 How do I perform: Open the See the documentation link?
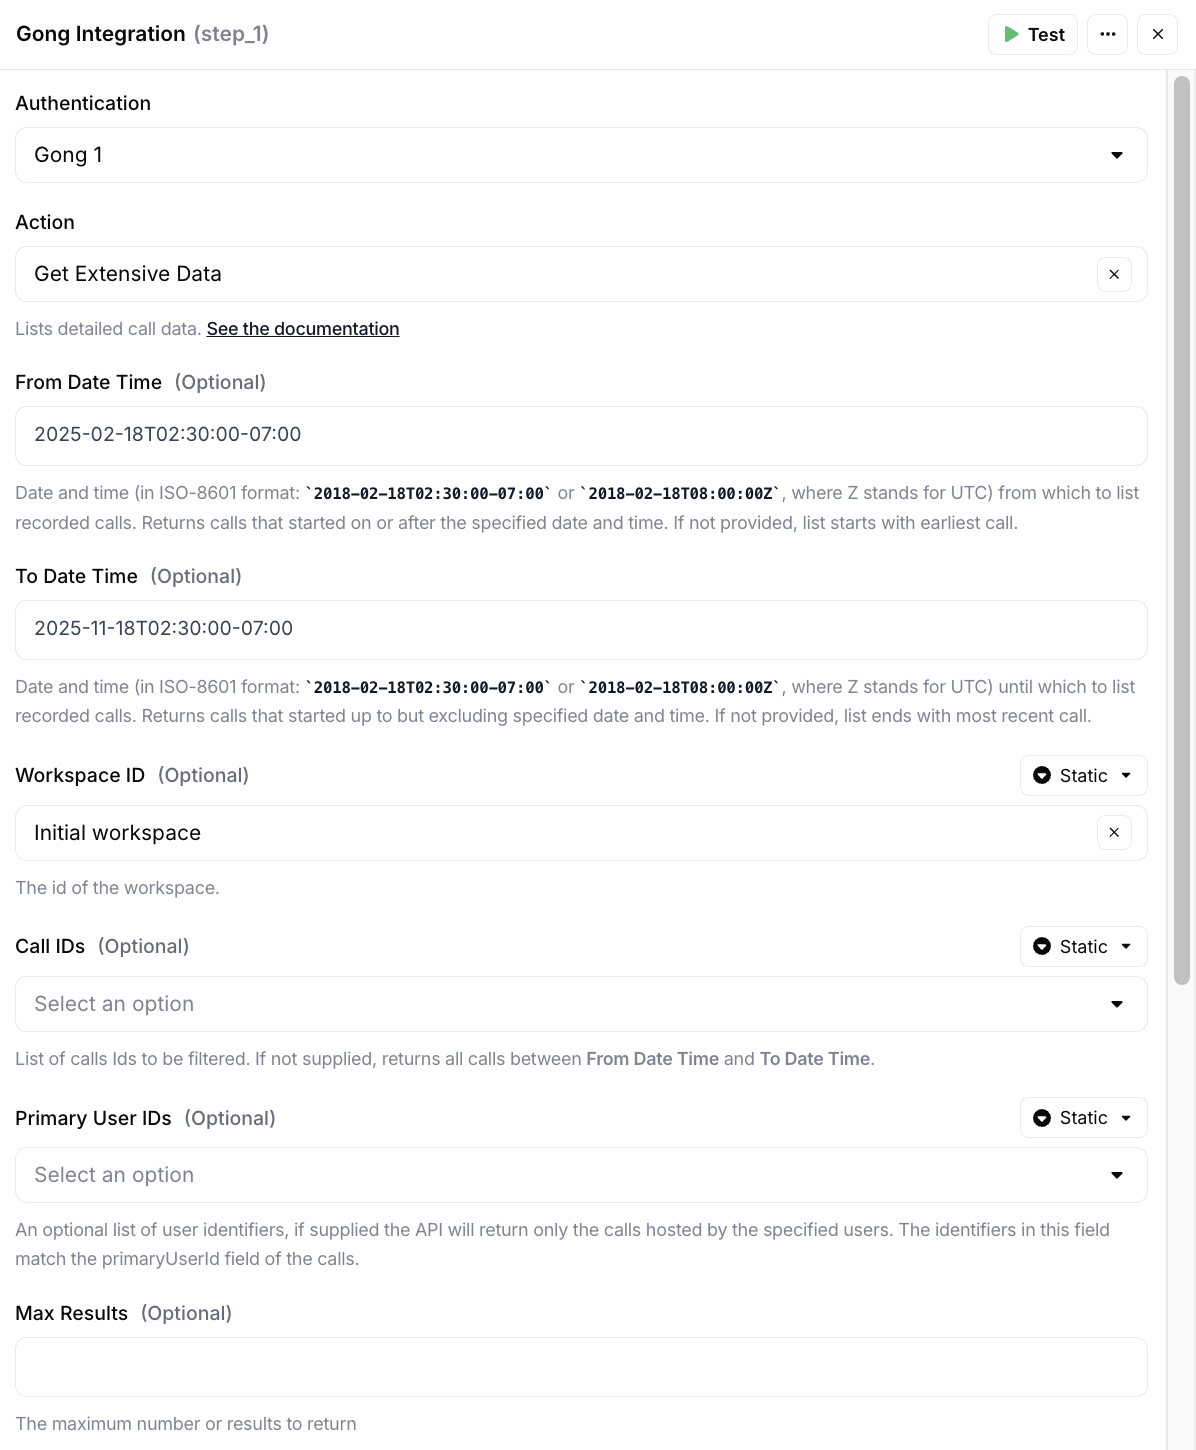pos(302,329)
